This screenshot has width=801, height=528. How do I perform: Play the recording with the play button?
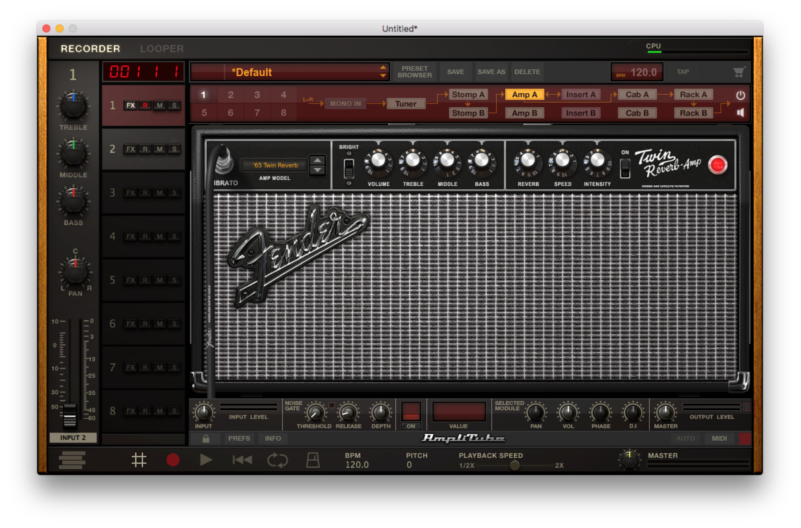point(206,460)
